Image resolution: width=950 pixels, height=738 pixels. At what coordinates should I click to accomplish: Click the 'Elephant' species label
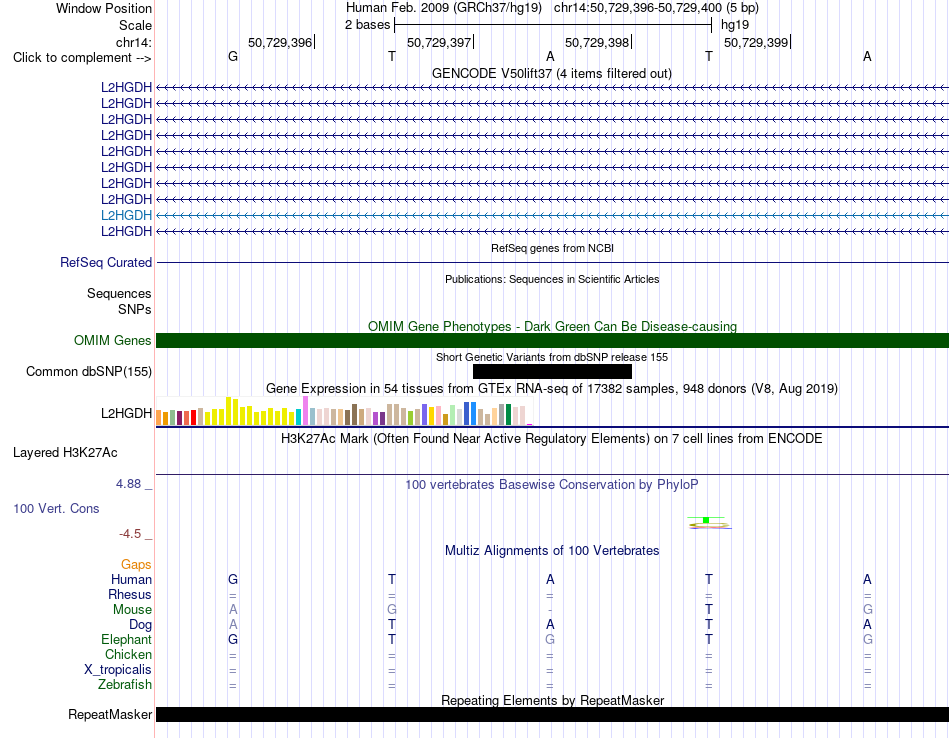point(126,639)
